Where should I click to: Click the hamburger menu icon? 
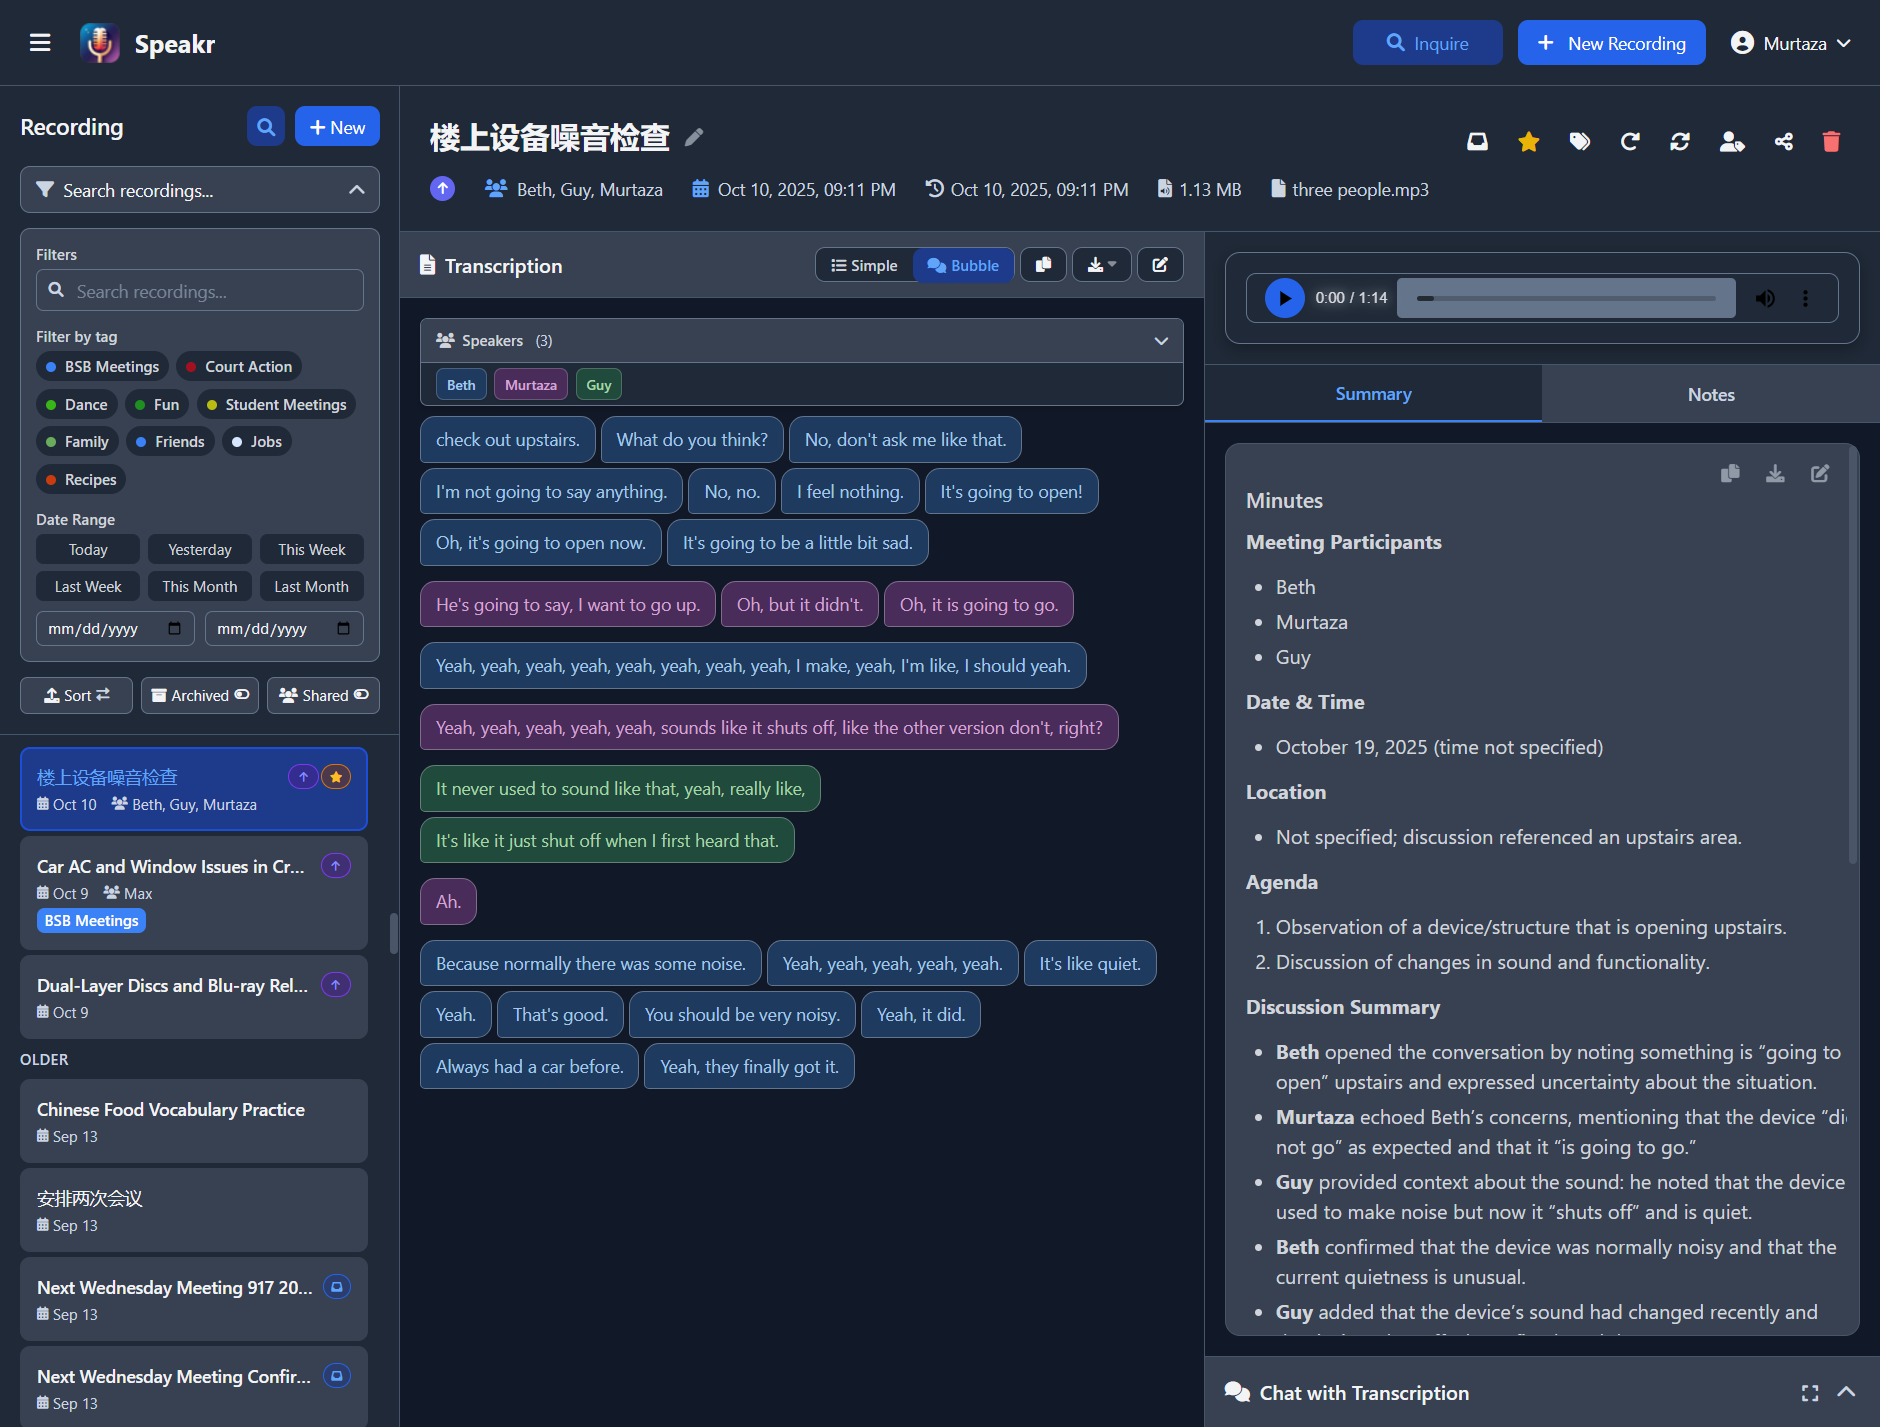tap(40, 43)
